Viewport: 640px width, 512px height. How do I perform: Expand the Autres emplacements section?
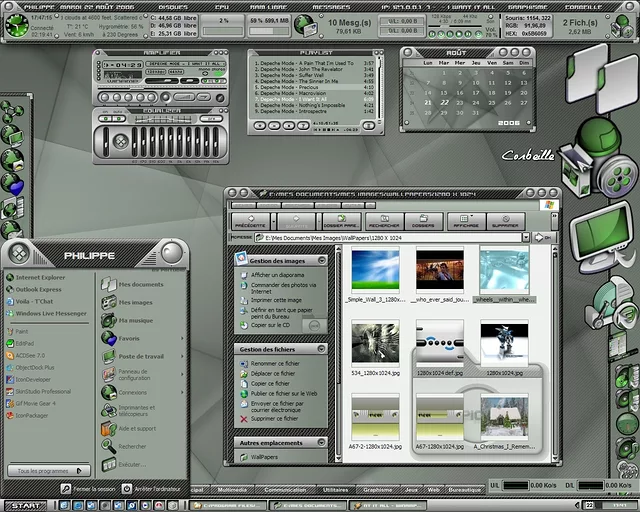321,442
